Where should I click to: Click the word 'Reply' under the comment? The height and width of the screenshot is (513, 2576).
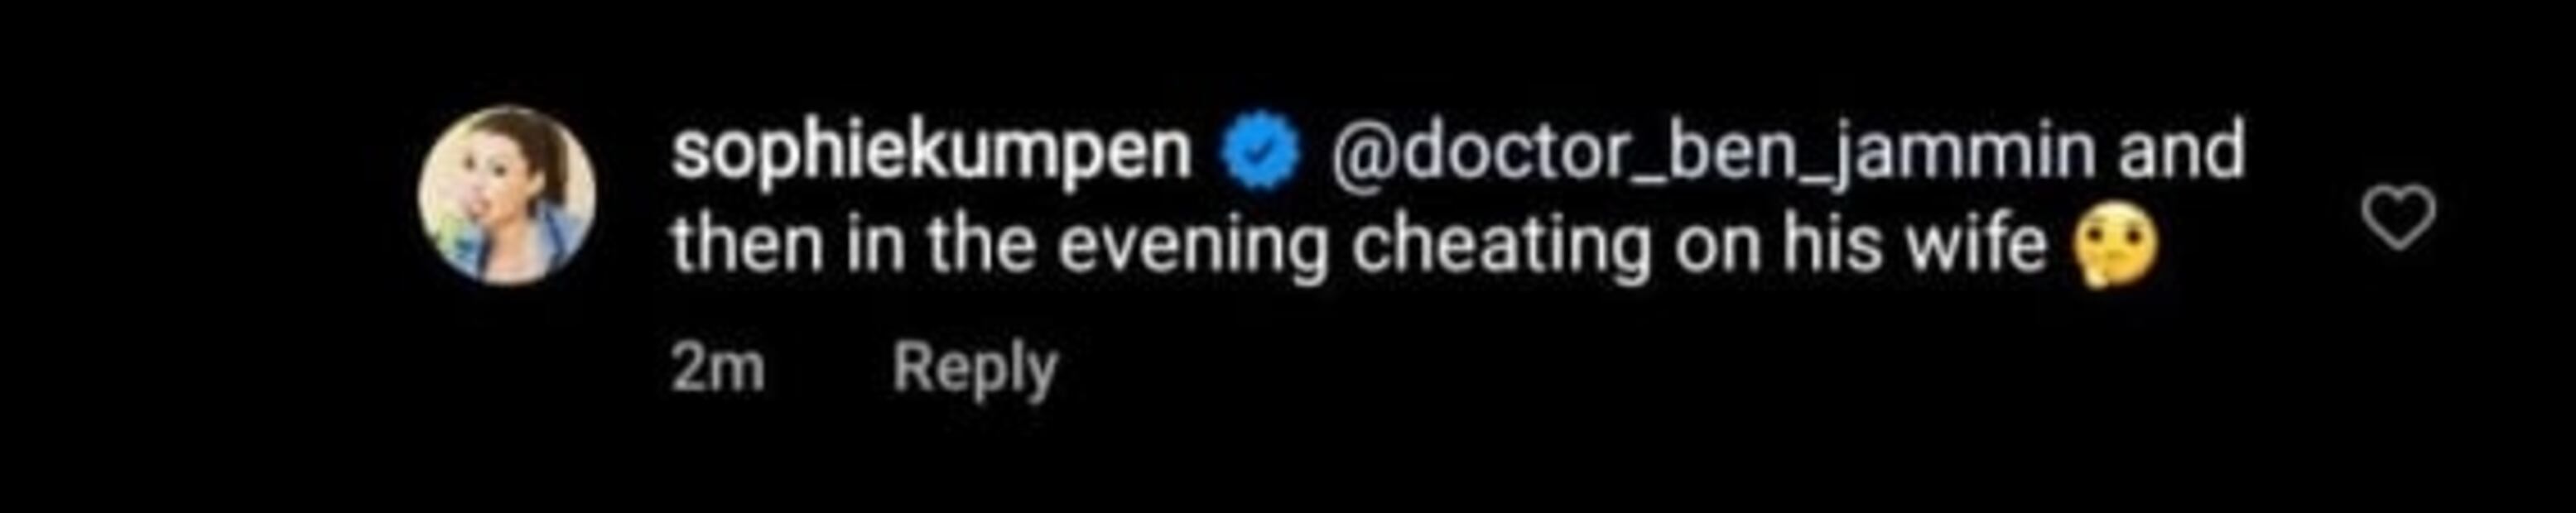(x=975, y=371)
